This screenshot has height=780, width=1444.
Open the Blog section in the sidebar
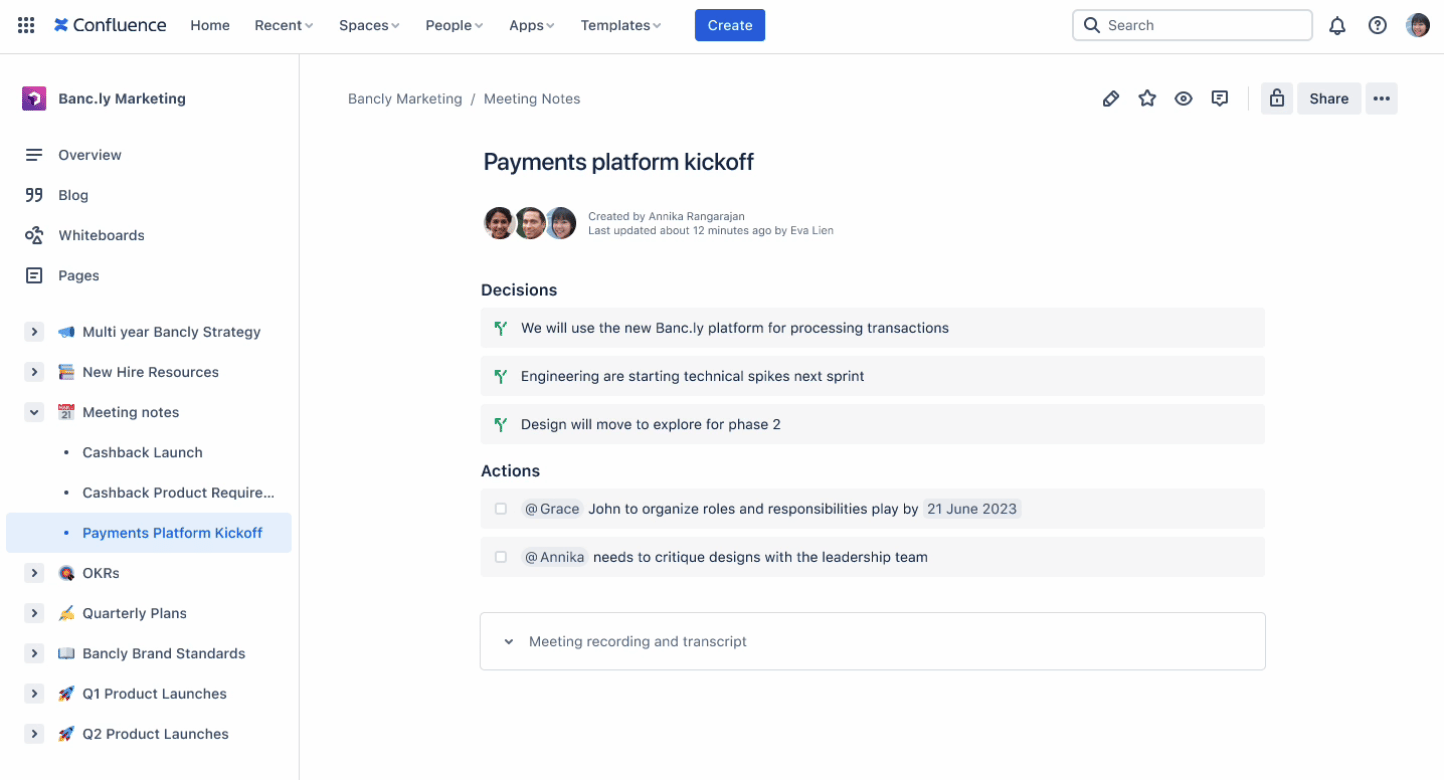click(73, 195)
